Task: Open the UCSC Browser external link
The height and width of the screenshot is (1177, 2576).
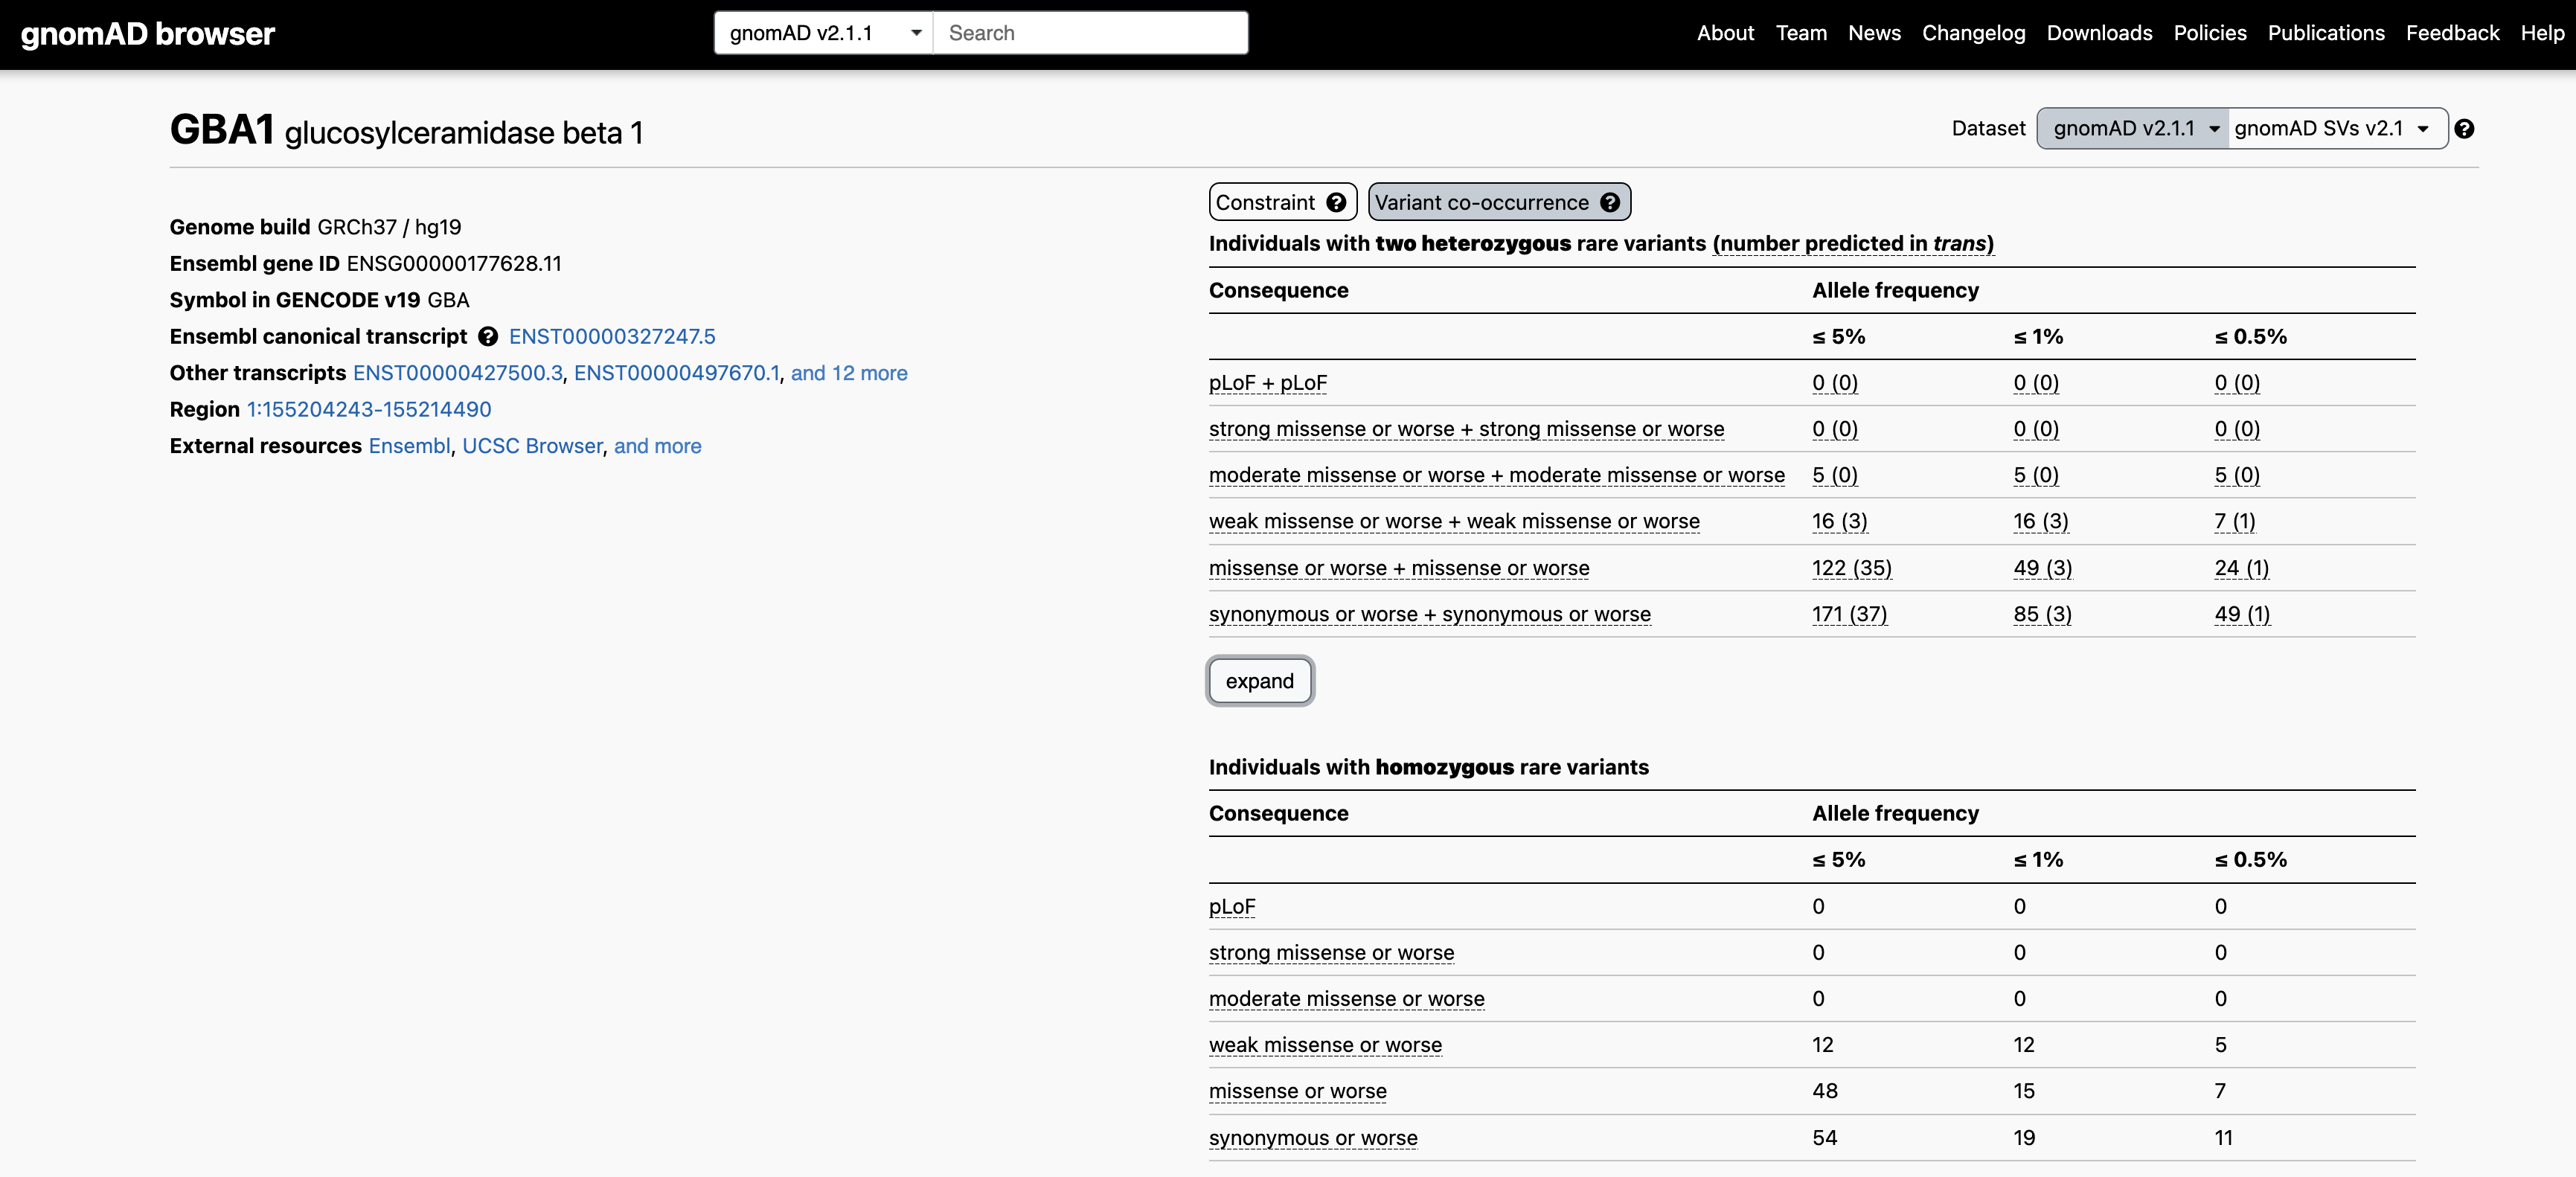Action: [x=532, y=446]
